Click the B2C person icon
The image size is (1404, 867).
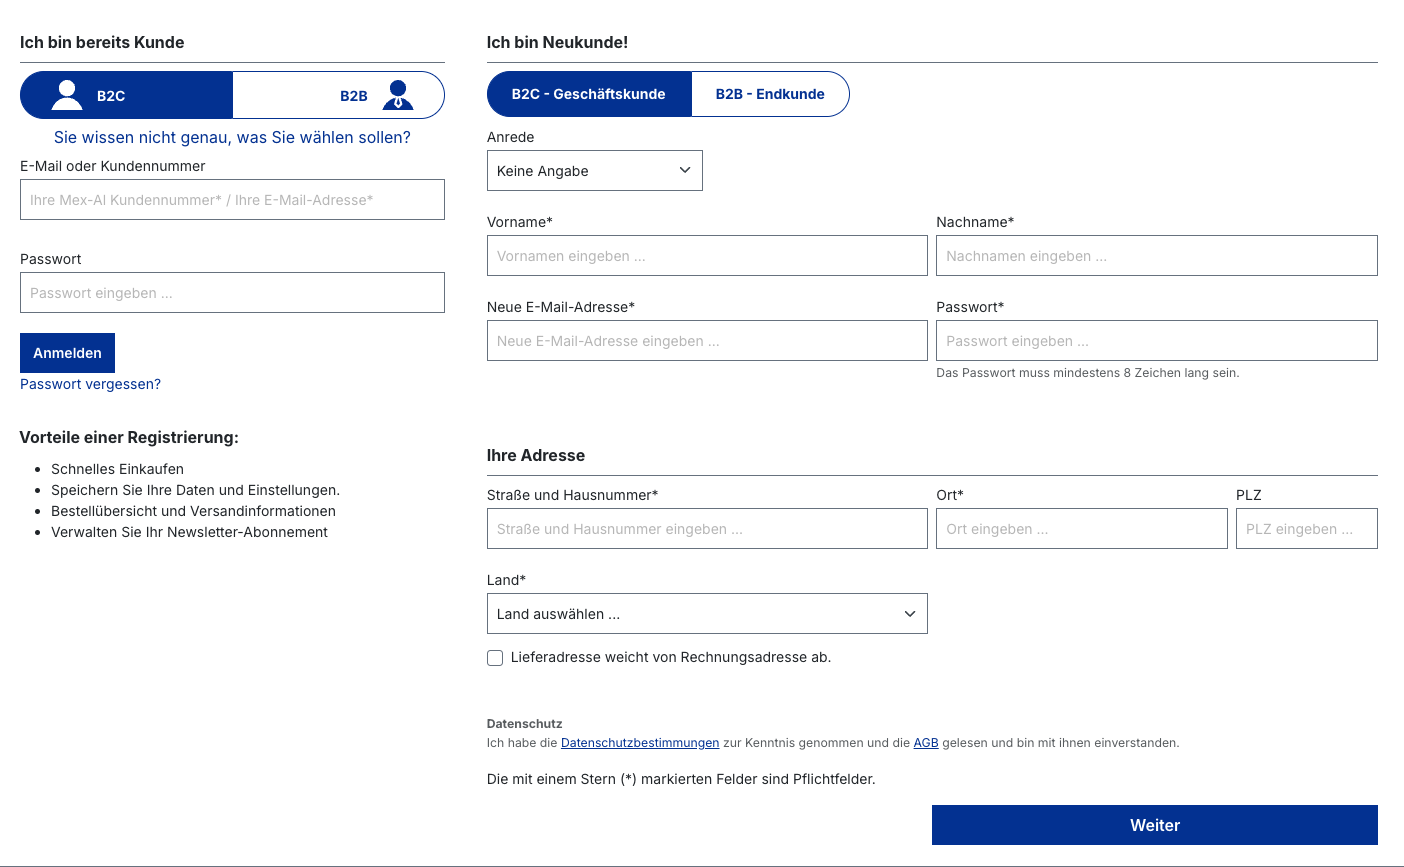click(x=67, y=95)
